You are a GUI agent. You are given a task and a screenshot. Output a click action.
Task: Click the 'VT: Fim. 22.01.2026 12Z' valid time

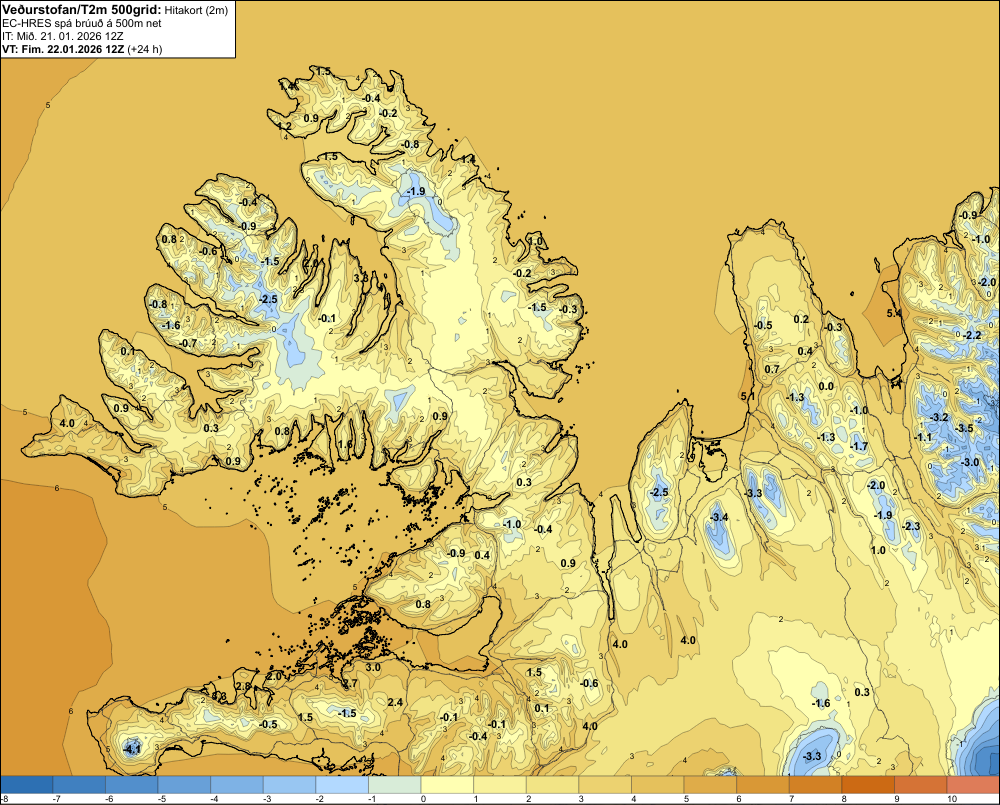(64, 49)
